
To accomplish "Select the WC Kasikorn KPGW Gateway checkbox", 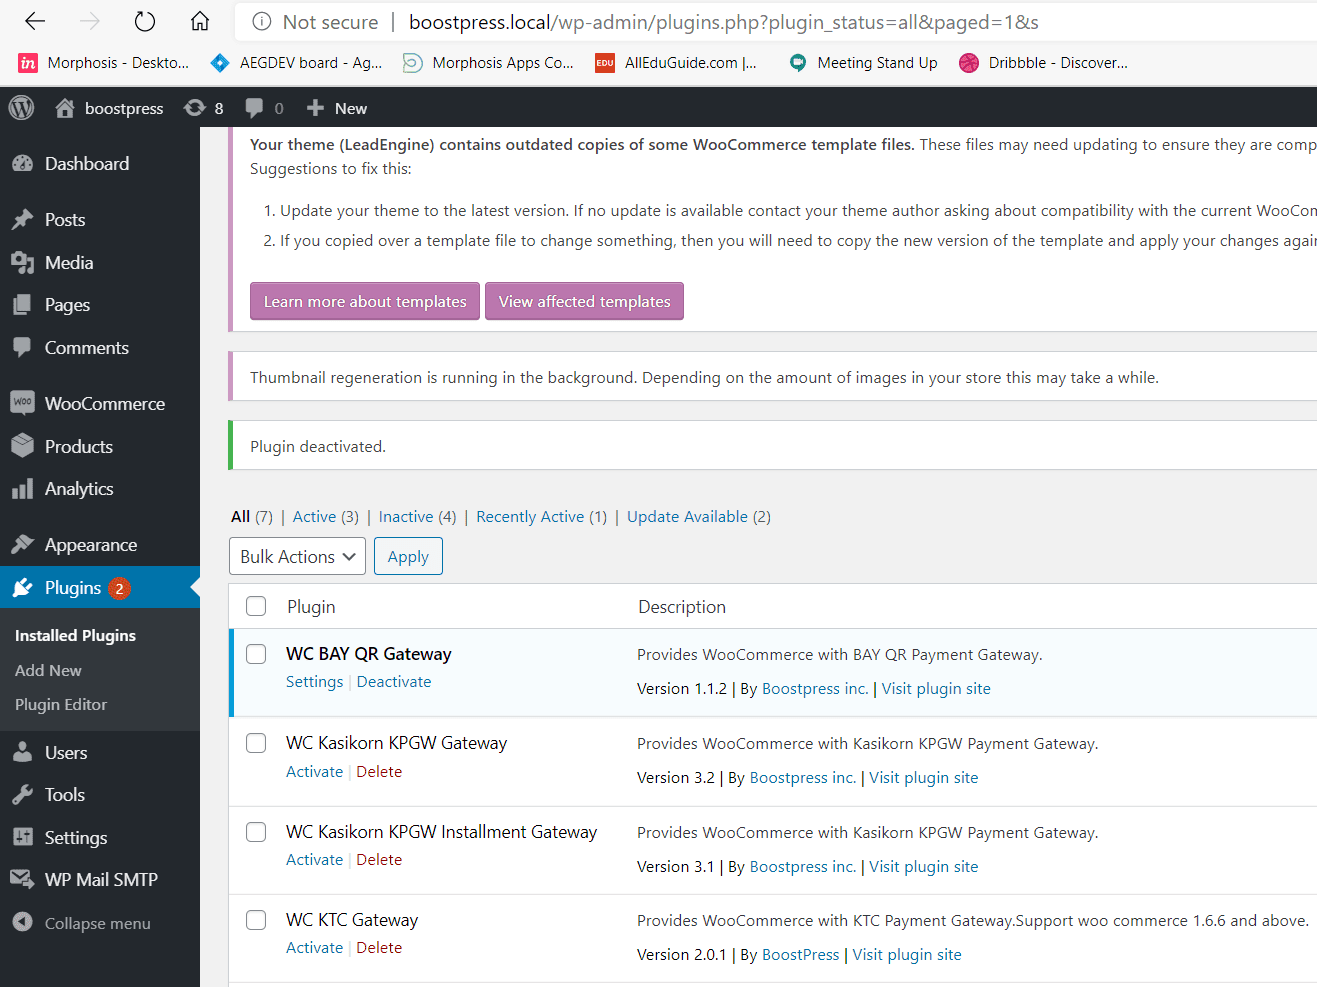I will 256,743.
